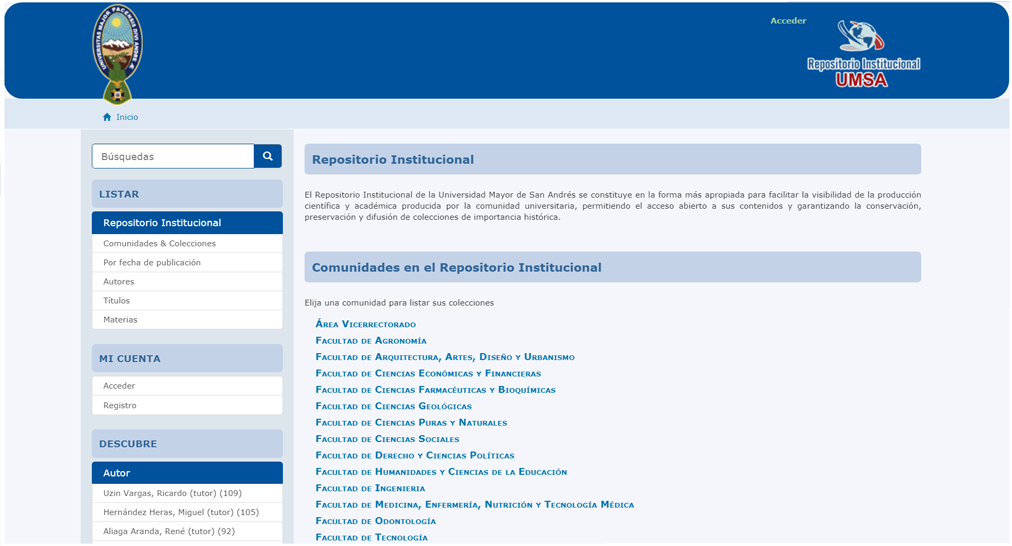Click Inicio breadcrumb link
Image resolution: width=1012 pixels, height=546 pixels.
click(x=127, y=117)
